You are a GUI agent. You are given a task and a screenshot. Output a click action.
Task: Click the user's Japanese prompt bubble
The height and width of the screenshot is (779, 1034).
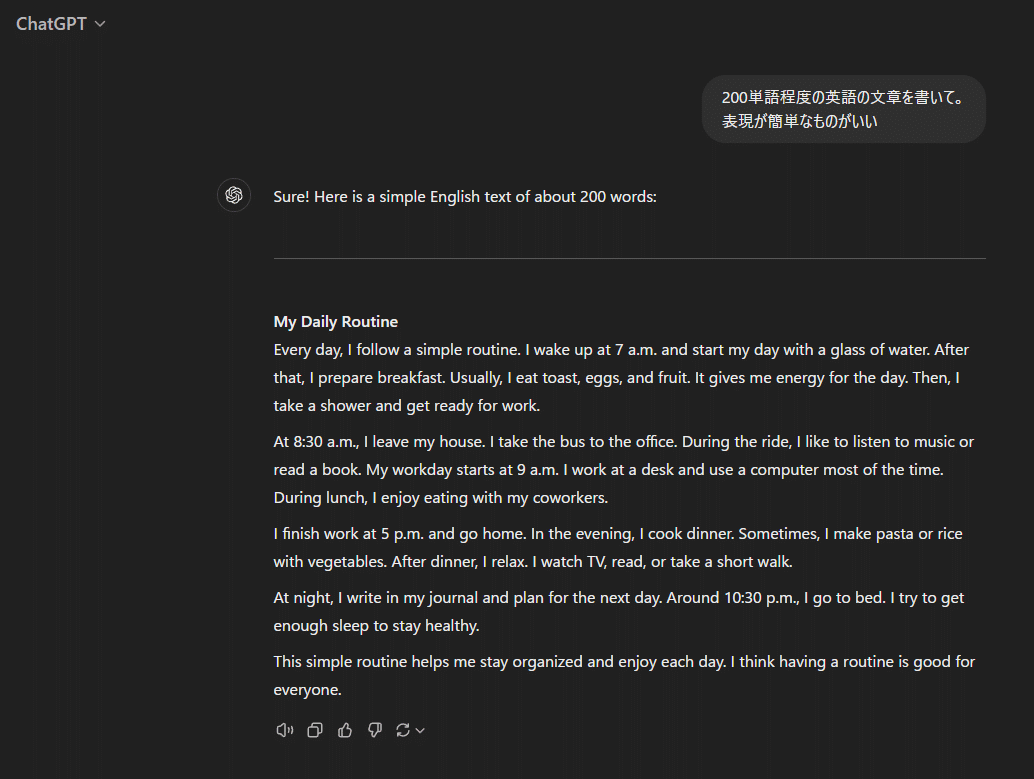[x=843, y=109]
